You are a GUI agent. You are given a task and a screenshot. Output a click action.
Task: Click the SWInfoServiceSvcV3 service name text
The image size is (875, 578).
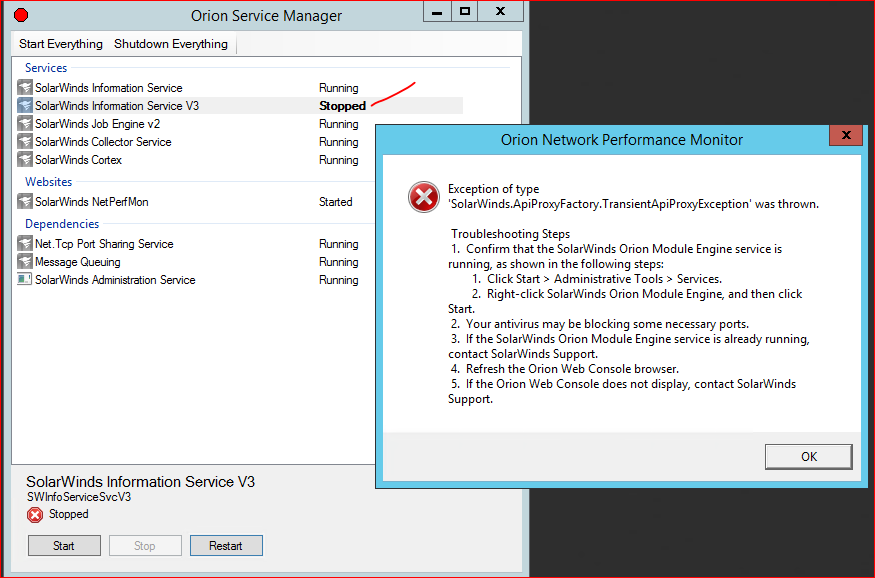pos(79,497)
